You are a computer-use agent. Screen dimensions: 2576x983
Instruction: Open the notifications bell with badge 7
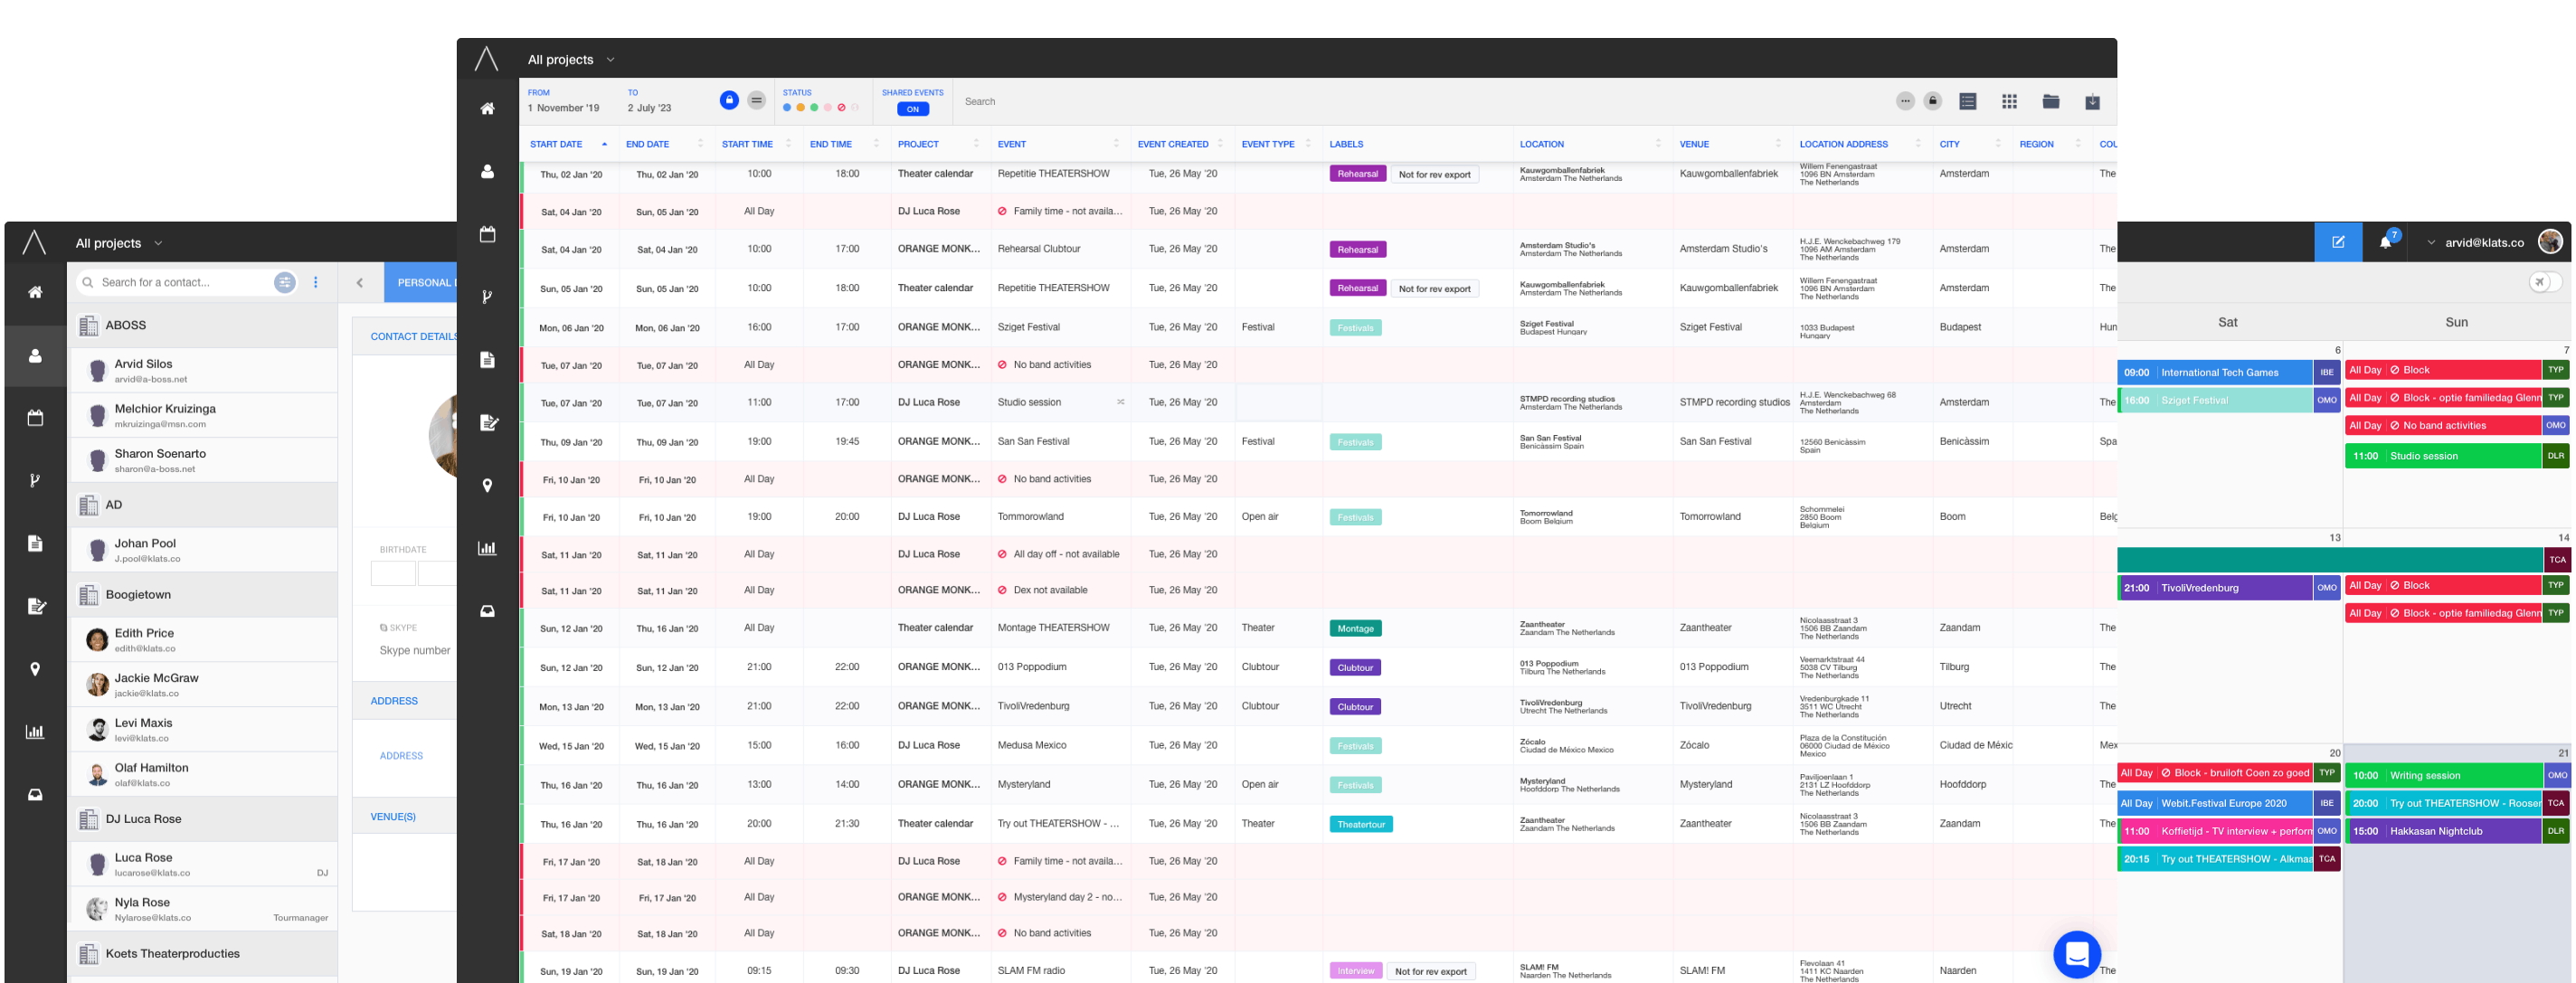[2385, 242]
